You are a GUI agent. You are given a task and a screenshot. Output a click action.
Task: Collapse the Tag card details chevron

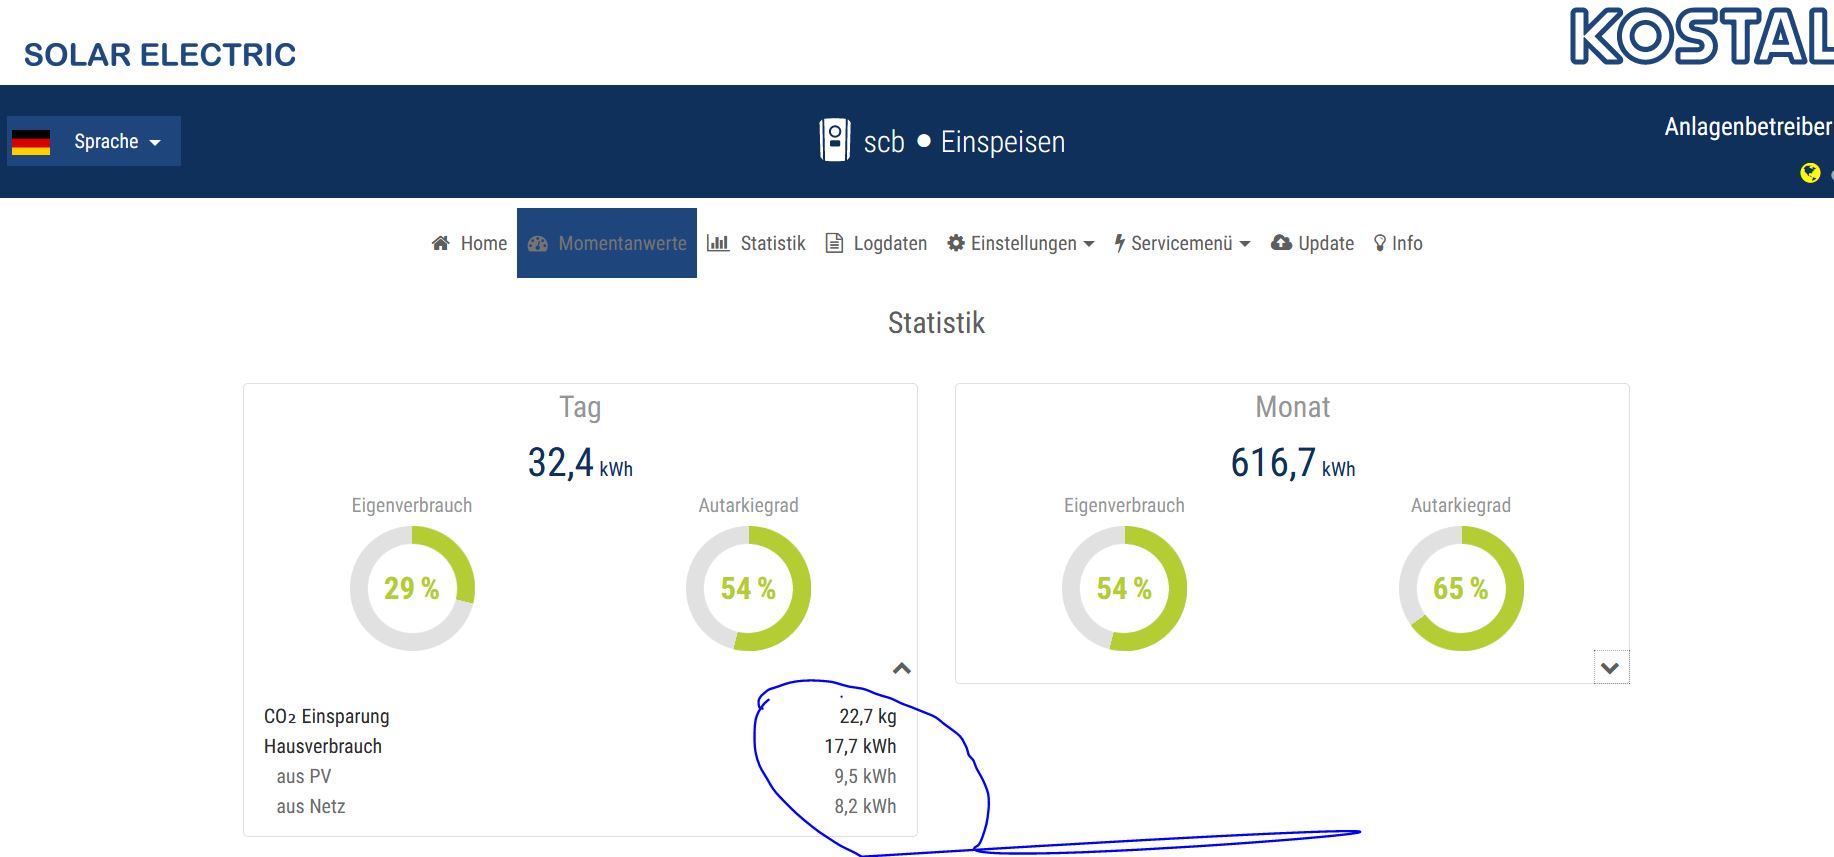tap(902, 668)
